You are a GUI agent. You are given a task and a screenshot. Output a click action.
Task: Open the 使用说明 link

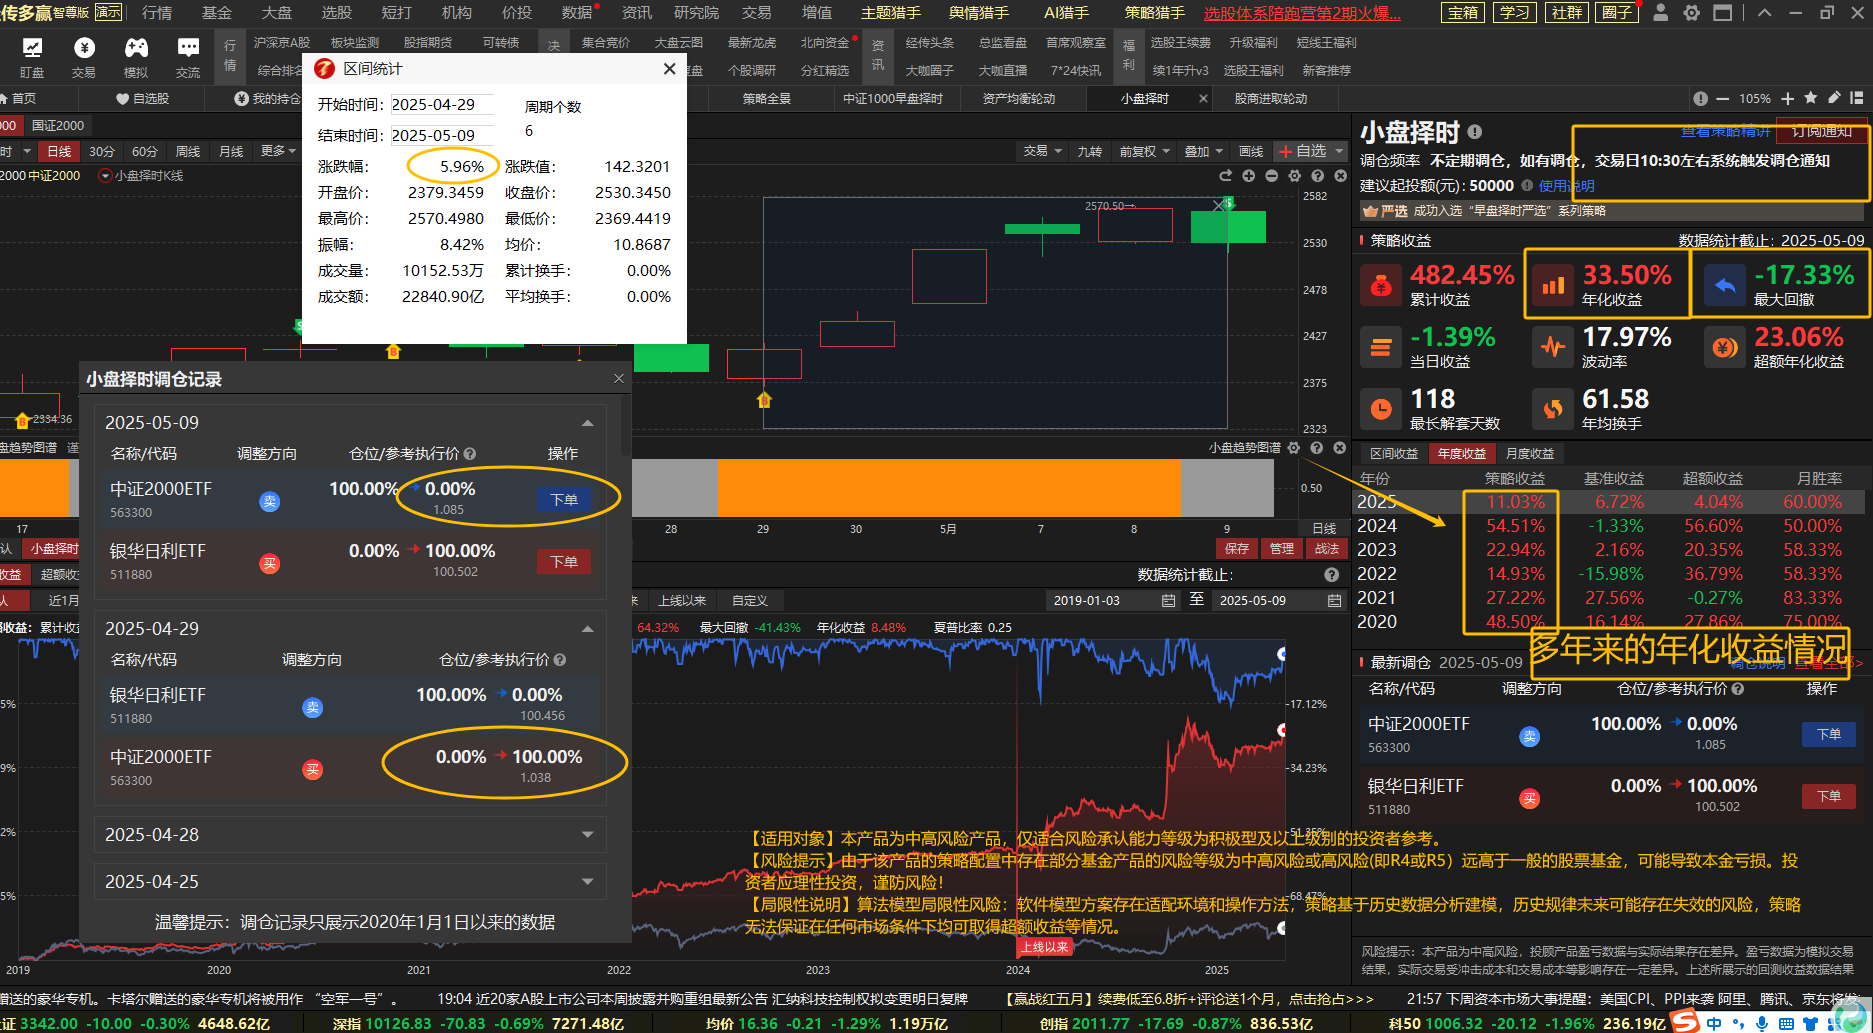(x=1566, y=185)
